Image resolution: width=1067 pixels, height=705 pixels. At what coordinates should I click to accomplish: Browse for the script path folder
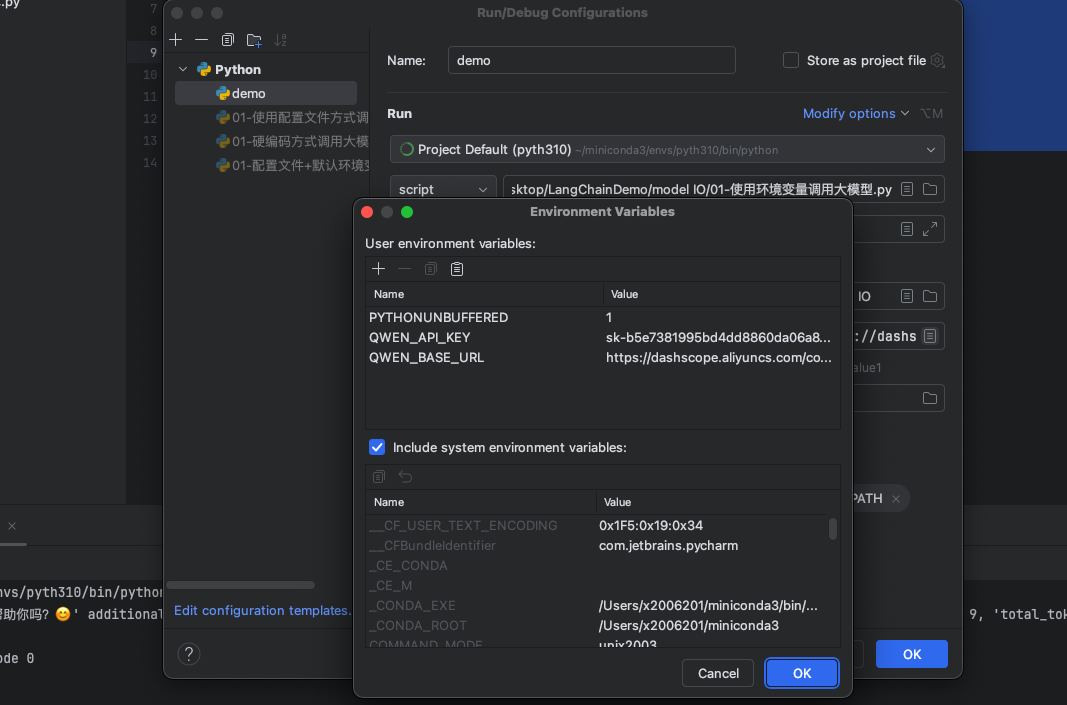tap(930, 189)
